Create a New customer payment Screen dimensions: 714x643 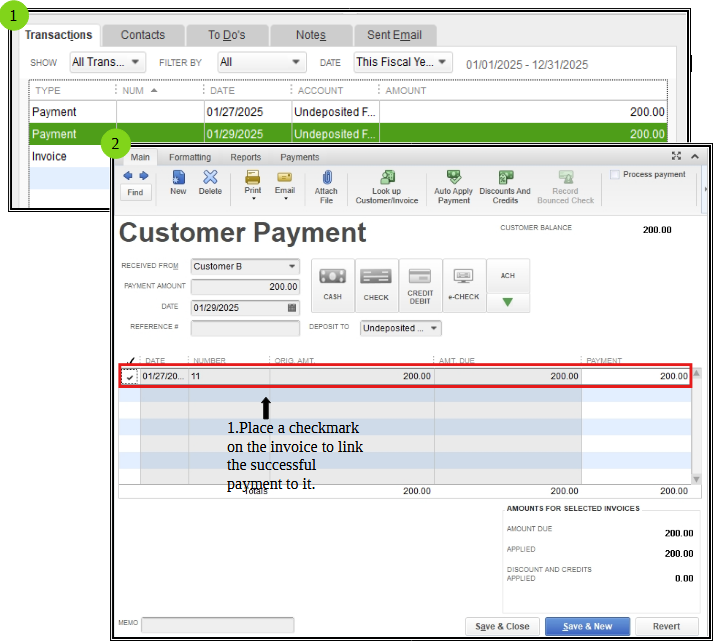(178, 183)
